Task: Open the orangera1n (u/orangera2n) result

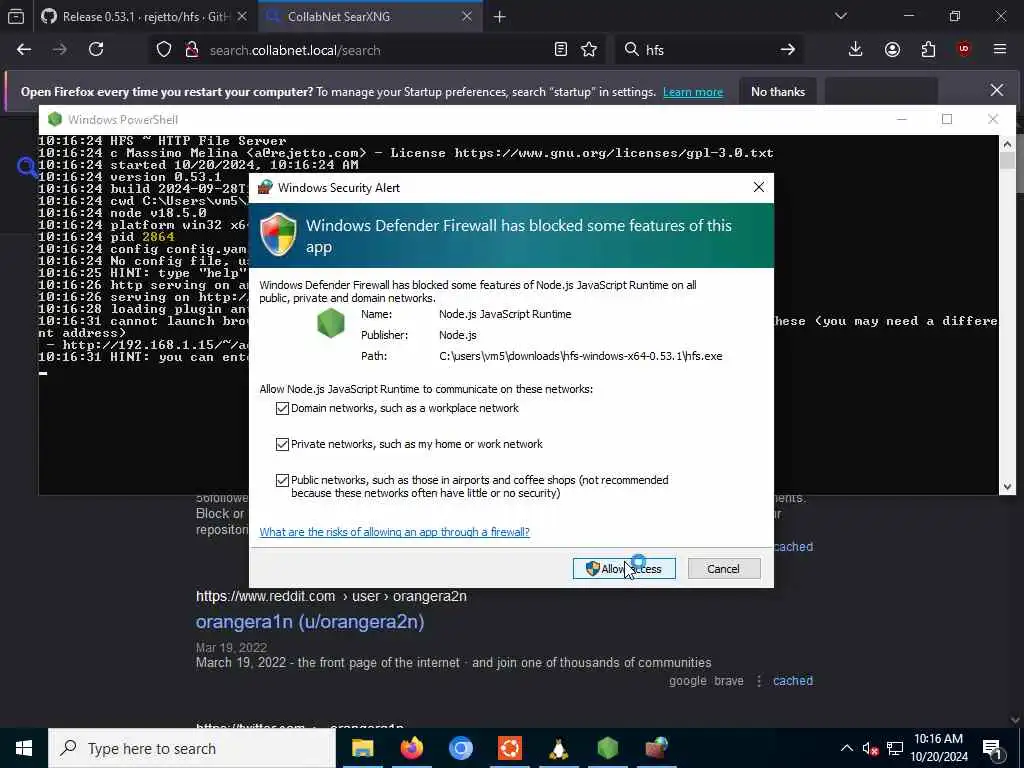Action: pos(310,622)
